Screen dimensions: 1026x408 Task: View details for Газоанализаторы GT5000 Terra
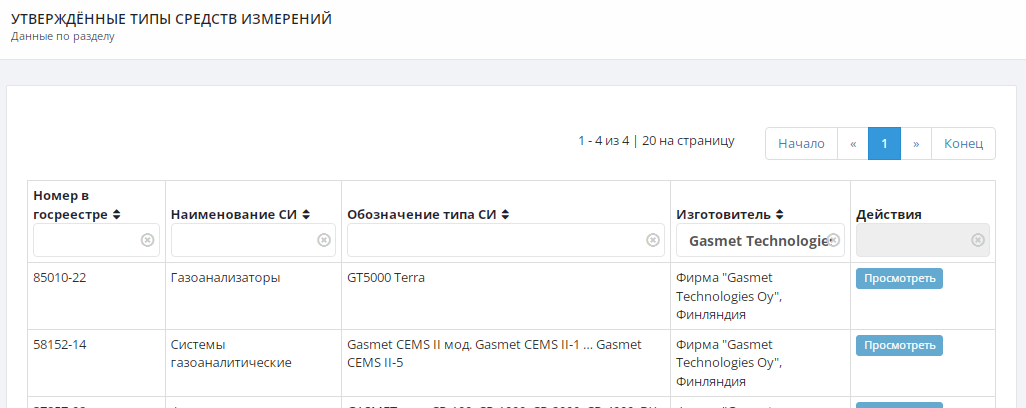pyautogui.click(x=899, y=278)
